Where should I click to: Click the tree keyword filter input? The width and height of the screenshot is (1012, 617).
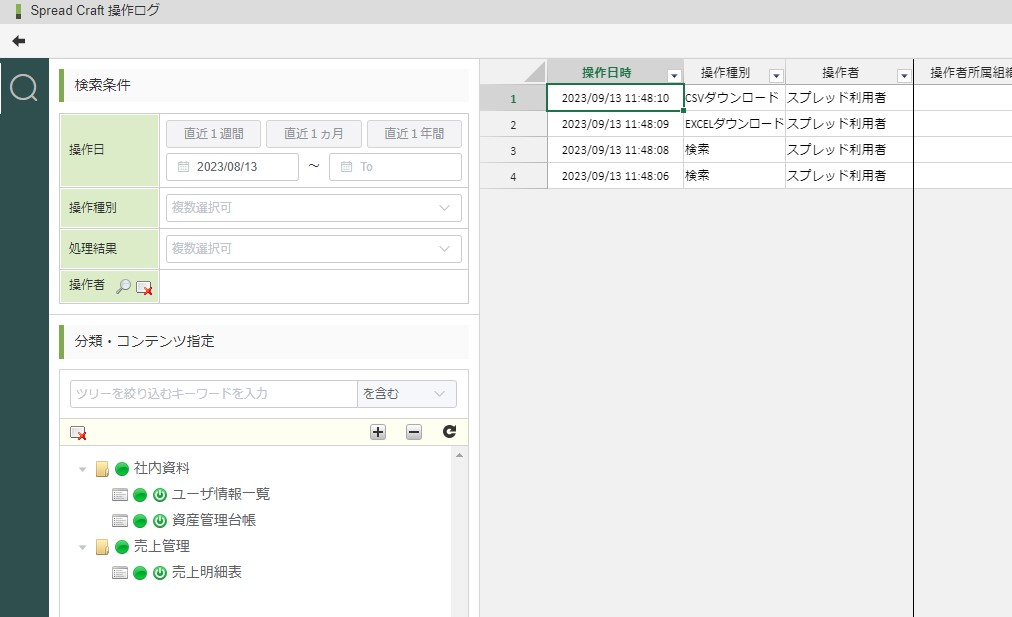(x=213, y=394)
